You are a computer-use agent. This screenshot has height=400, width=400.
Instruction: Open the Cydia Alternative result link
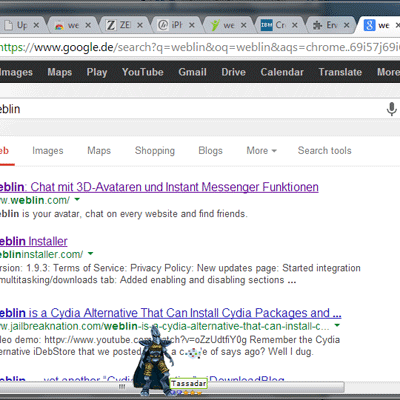coord(171,313)
